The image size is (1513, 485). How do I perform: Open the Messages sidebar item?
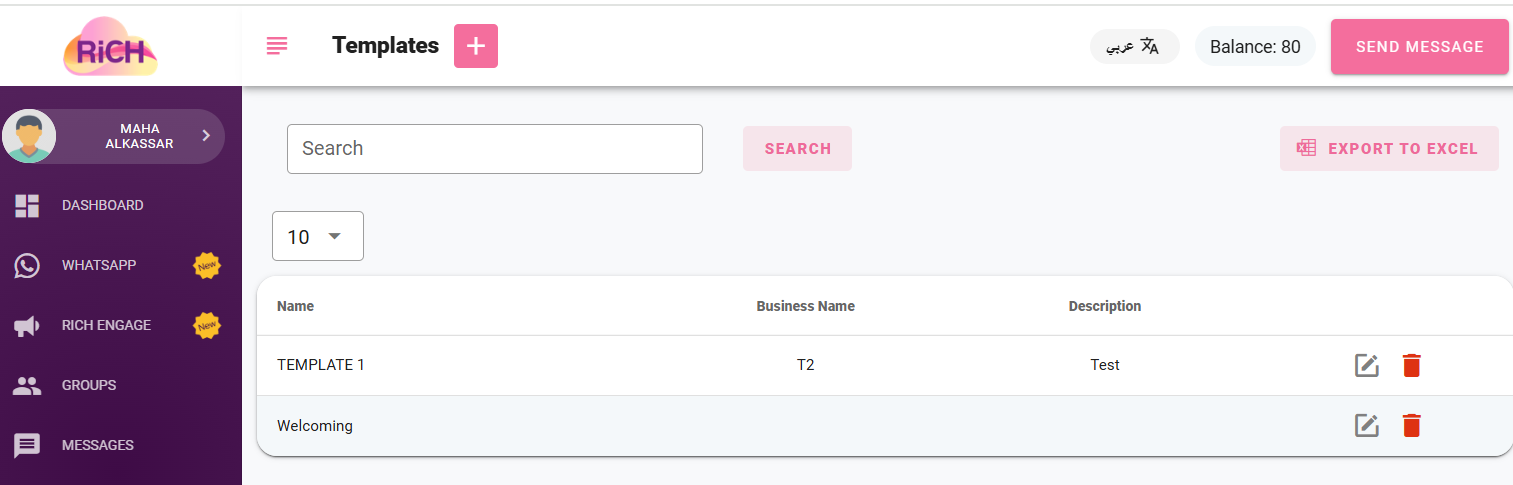pyautogui.click(x=98, y=445)
